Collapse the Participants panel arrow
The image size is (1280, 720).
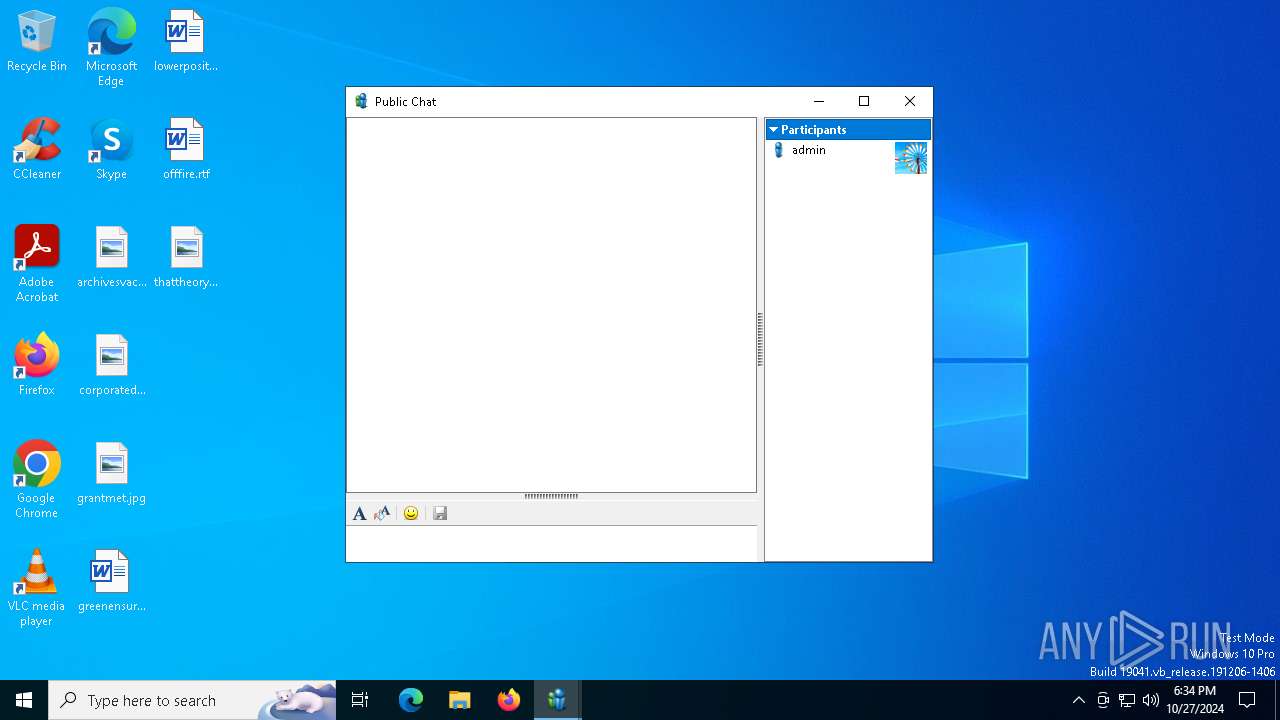(773, 130)
